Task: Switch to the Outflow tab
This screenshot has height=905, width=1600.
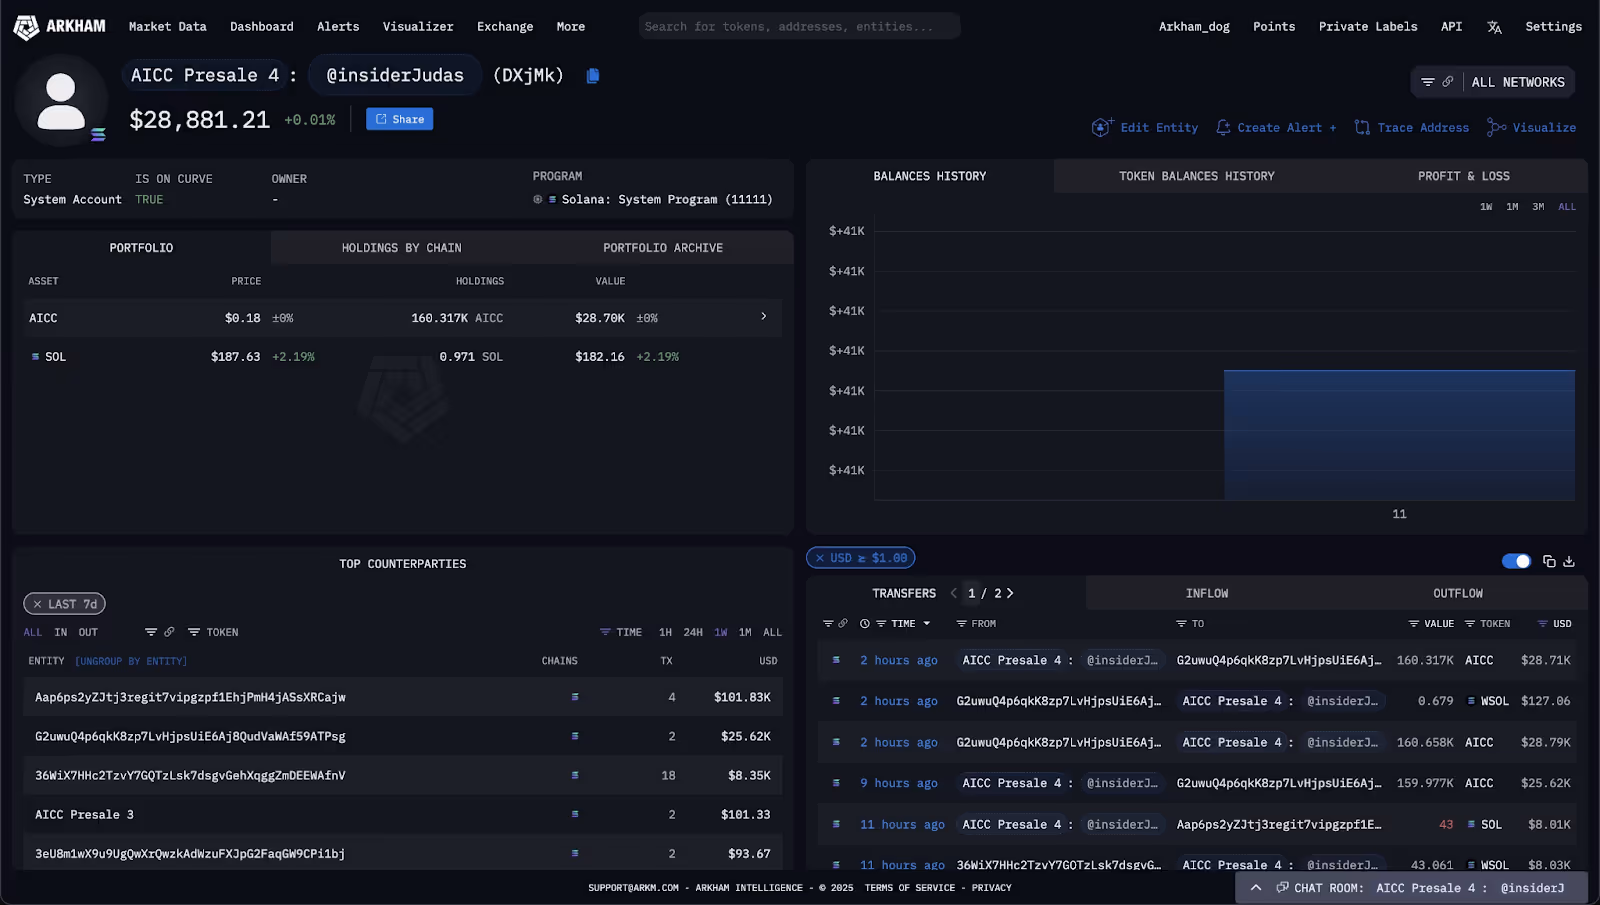Action: 1458,593
